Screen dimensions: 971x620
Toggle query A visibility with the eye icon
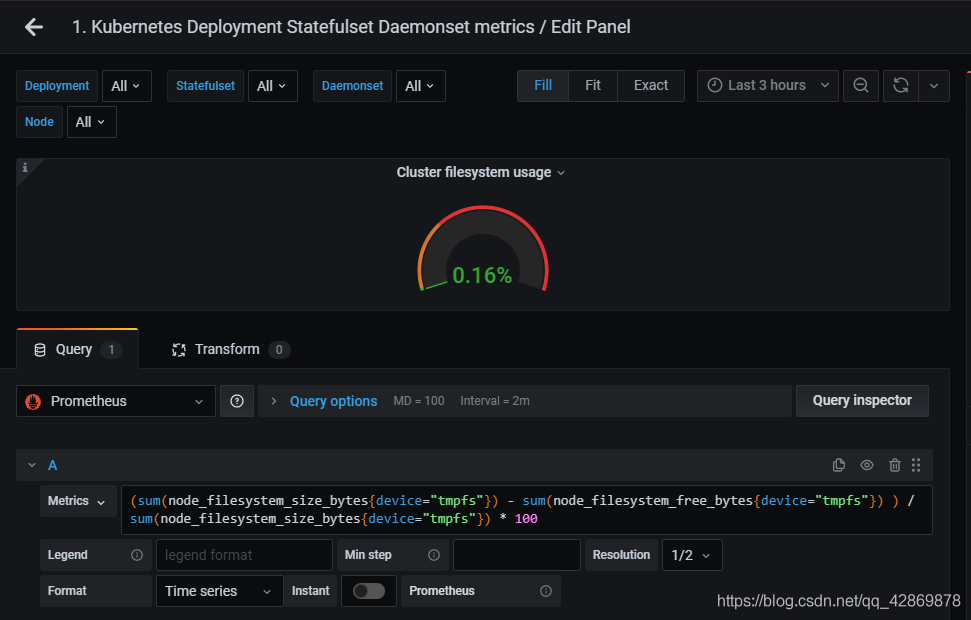867,465
